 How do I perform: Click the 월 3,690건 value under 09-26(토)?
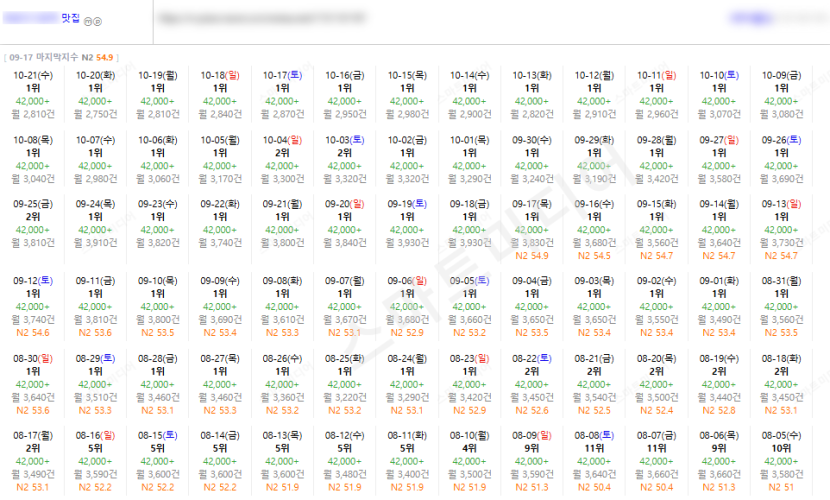pyautogui.click(x=781, y=179)
